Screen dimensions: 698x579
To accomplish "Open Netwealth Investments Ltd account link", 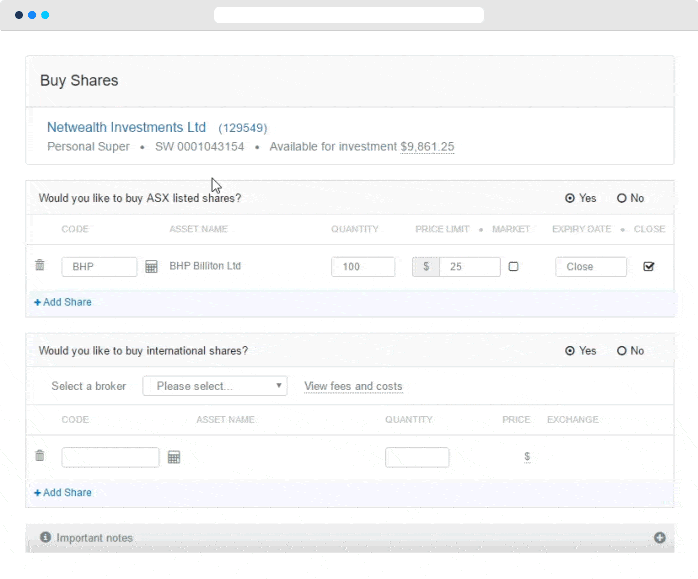I will click(126, 128).
